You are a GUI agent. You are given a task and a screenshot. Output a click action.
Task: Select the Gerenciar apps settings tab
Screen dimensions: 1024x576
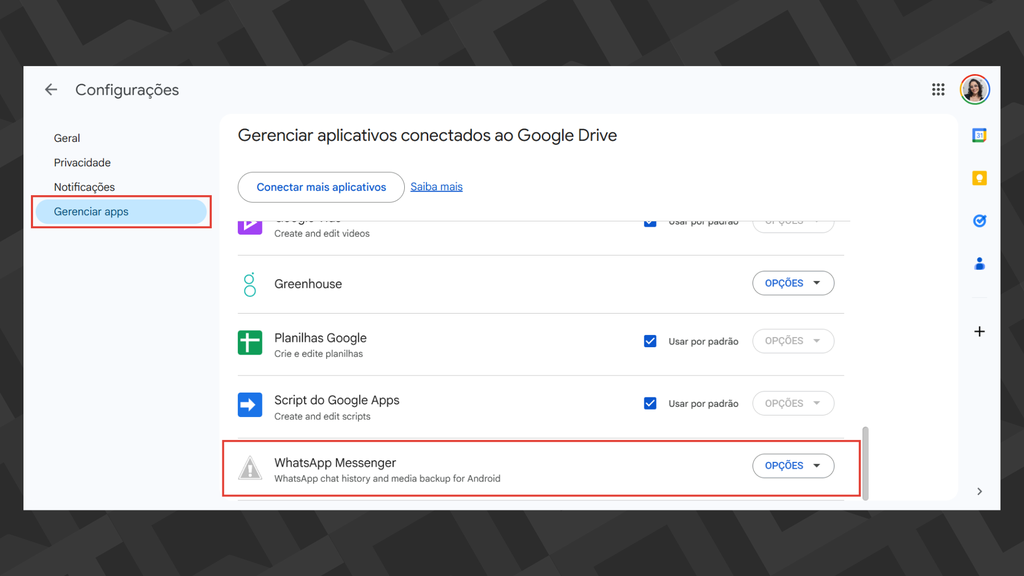pyautogui.click(x=121, y=212)
